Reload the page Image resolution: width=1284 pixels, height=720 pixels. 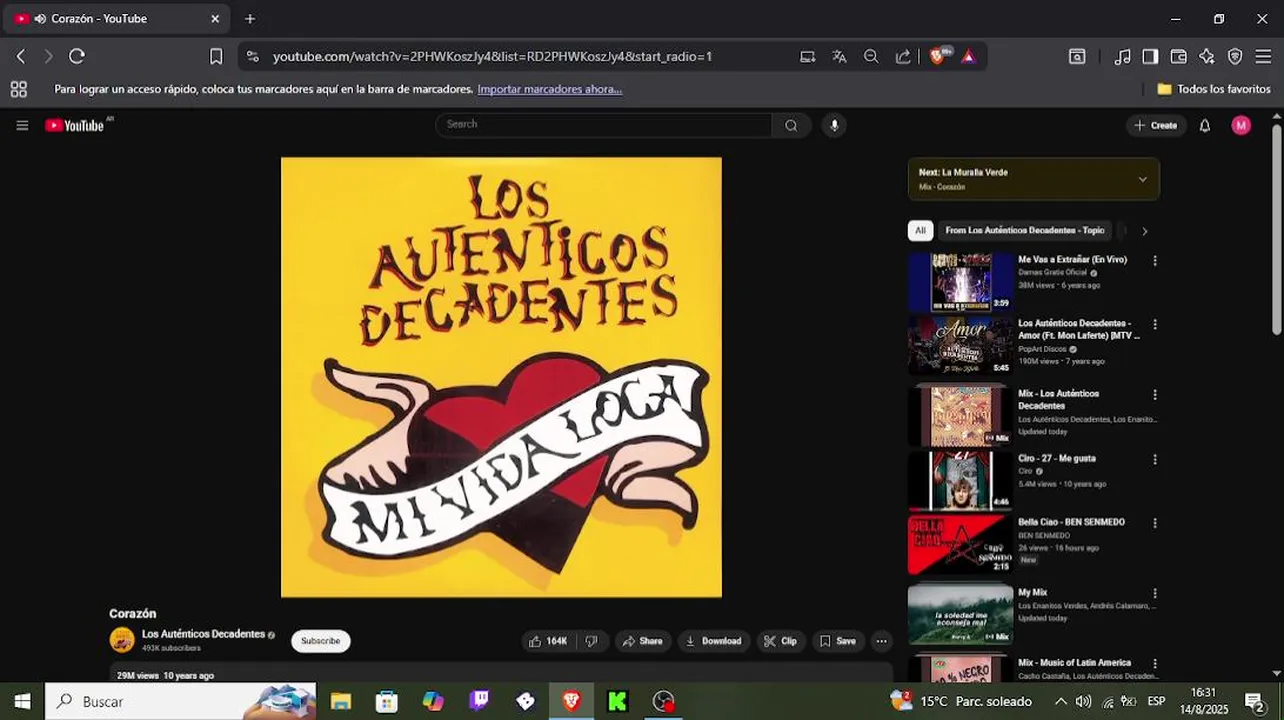[77, 56]
